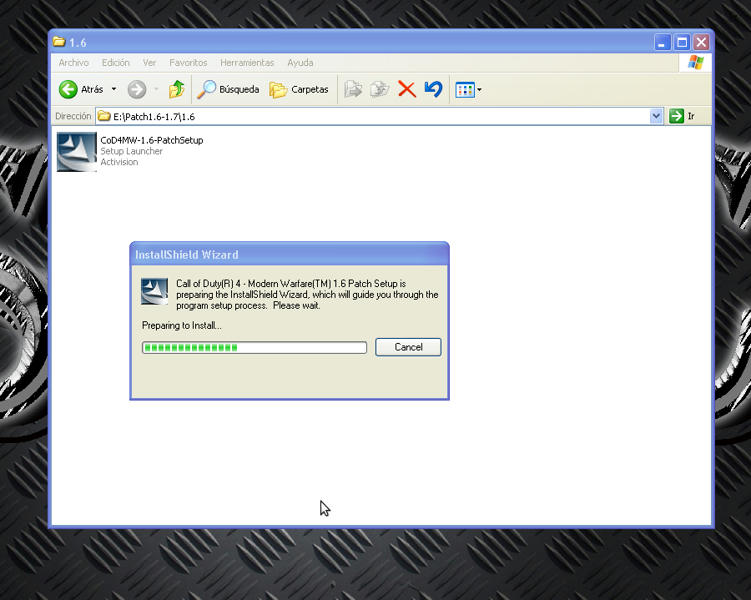Open the Archivo menu

click(x=74, y=63)
